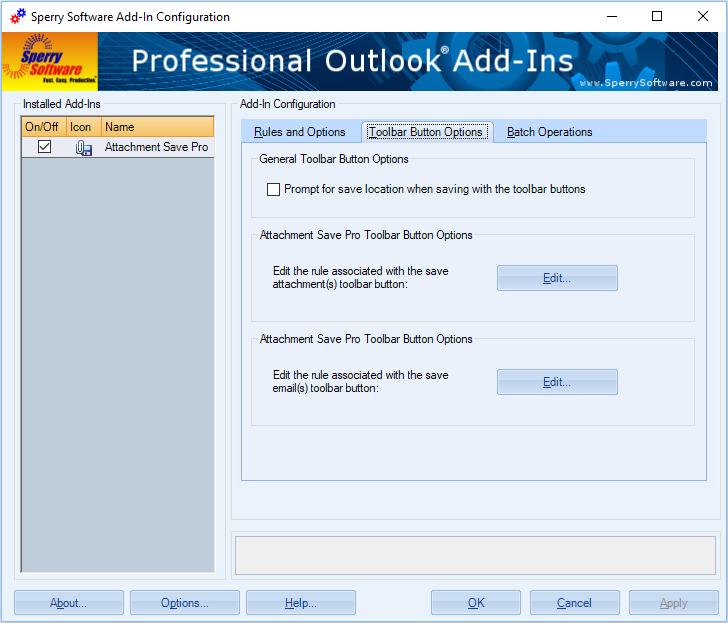Confirm settings with the OK button

tap(476, 603)
